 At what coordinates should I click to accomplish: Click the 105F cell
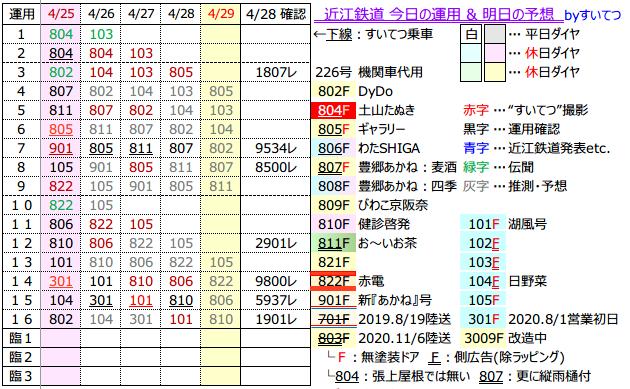tap(483, 300)
